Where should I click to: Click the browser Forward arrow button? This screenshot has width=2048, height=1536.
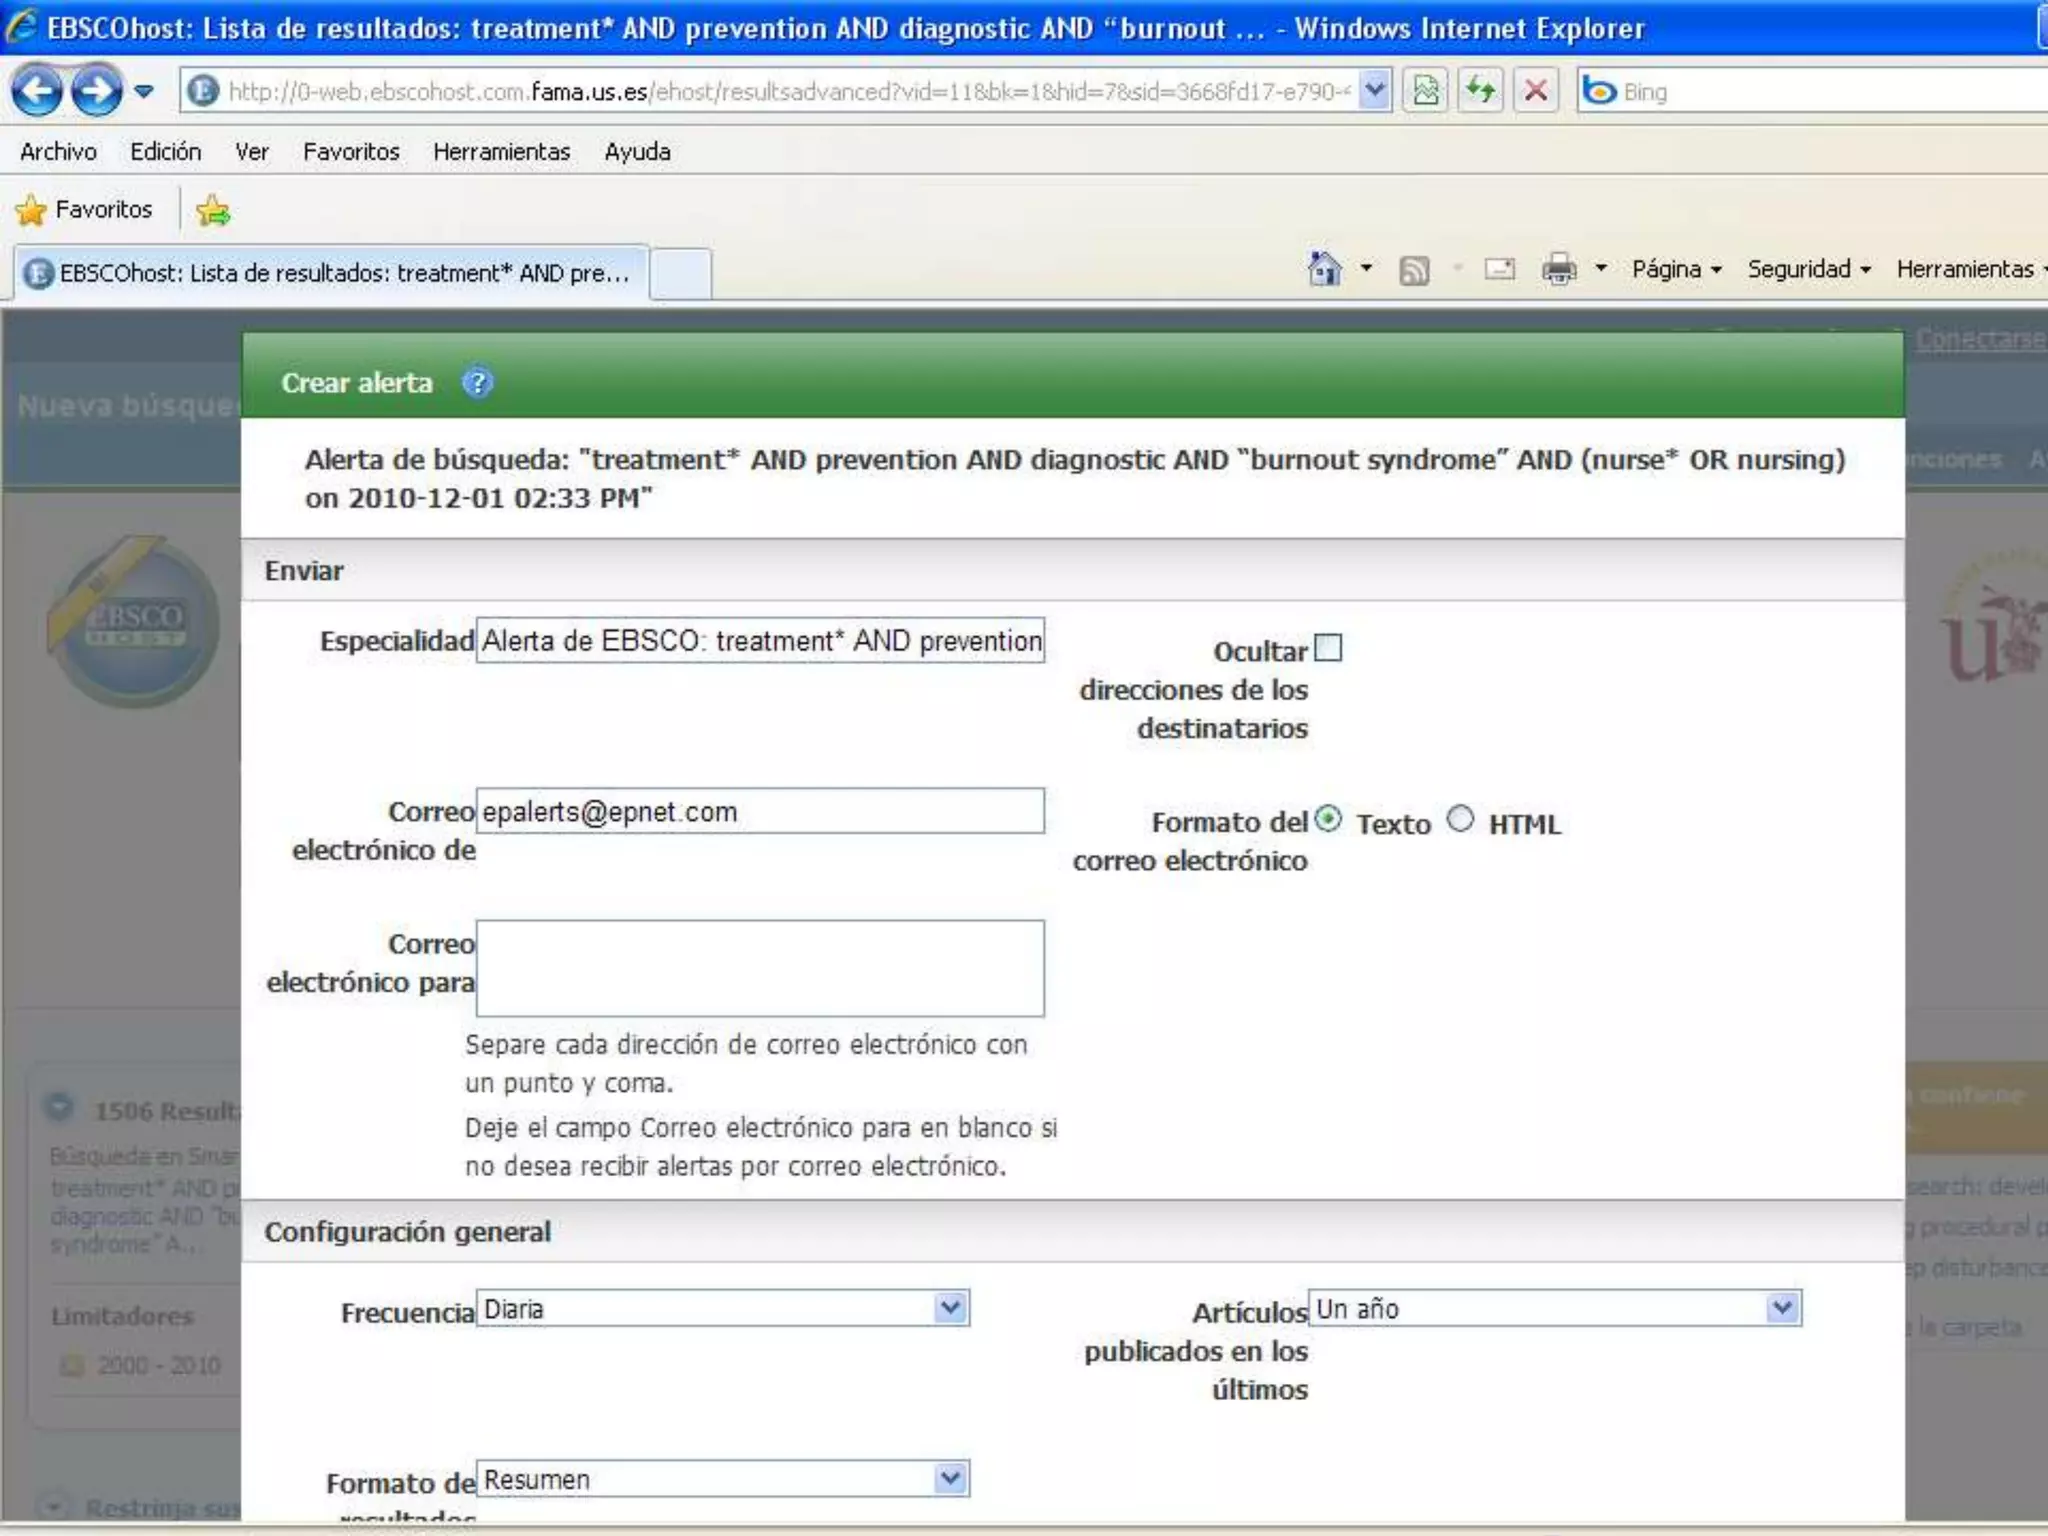coord(96,91)
